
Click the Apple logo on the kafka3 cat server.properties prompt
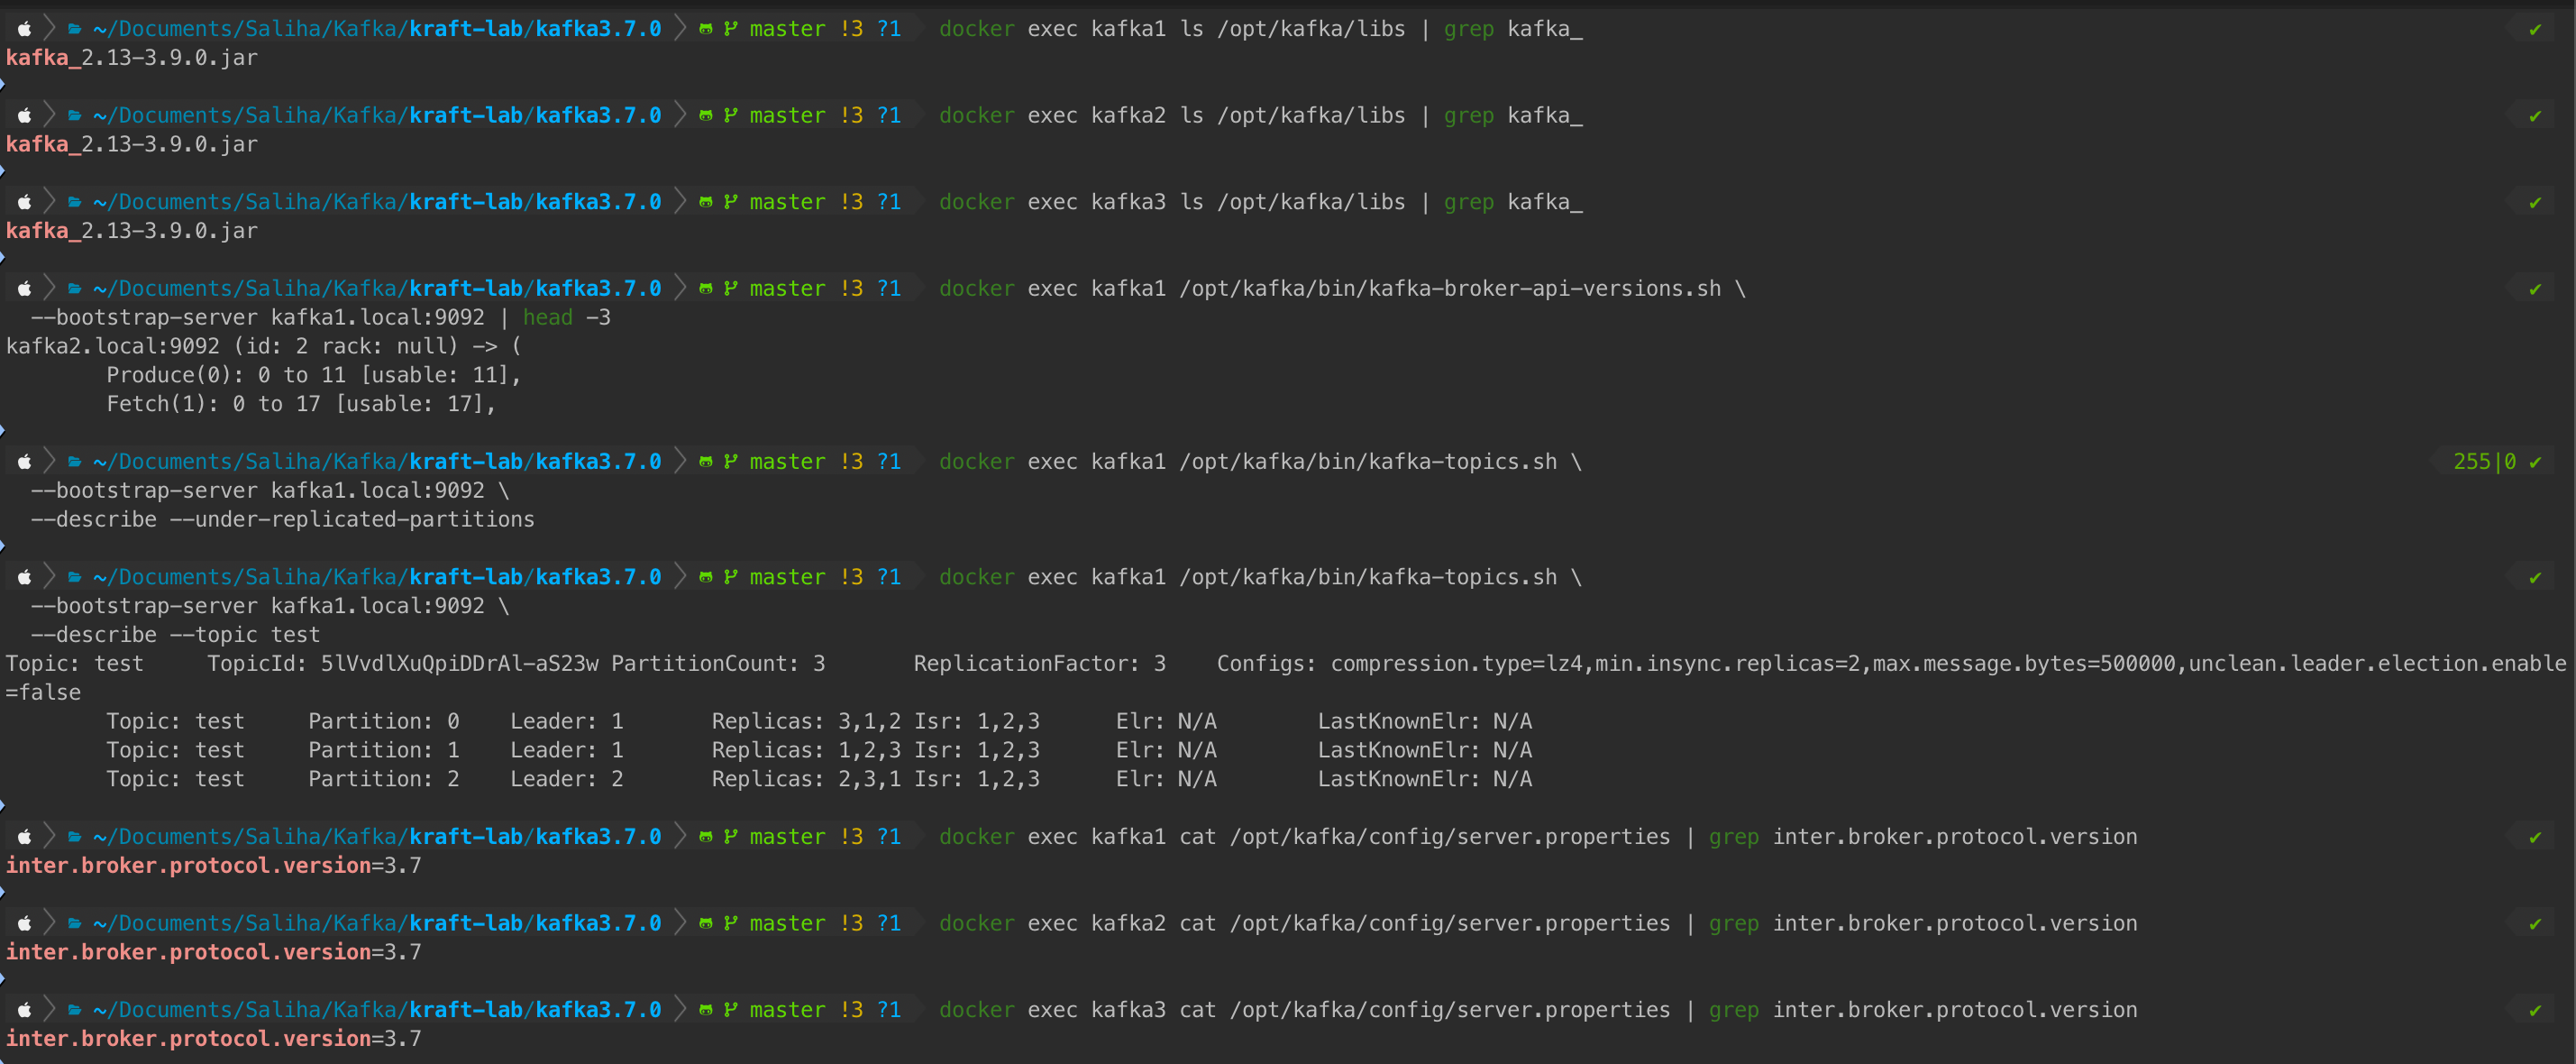click(25, 1010)
